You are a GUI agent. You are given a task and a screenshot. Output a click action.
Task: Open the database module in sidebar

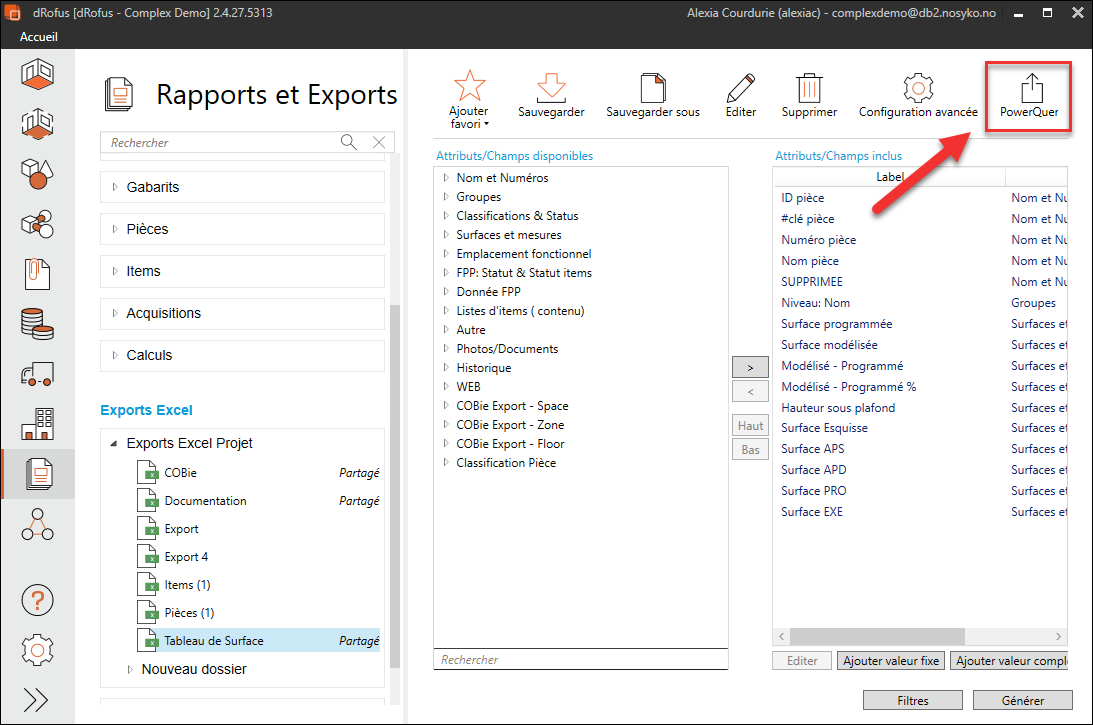(37, 323)
